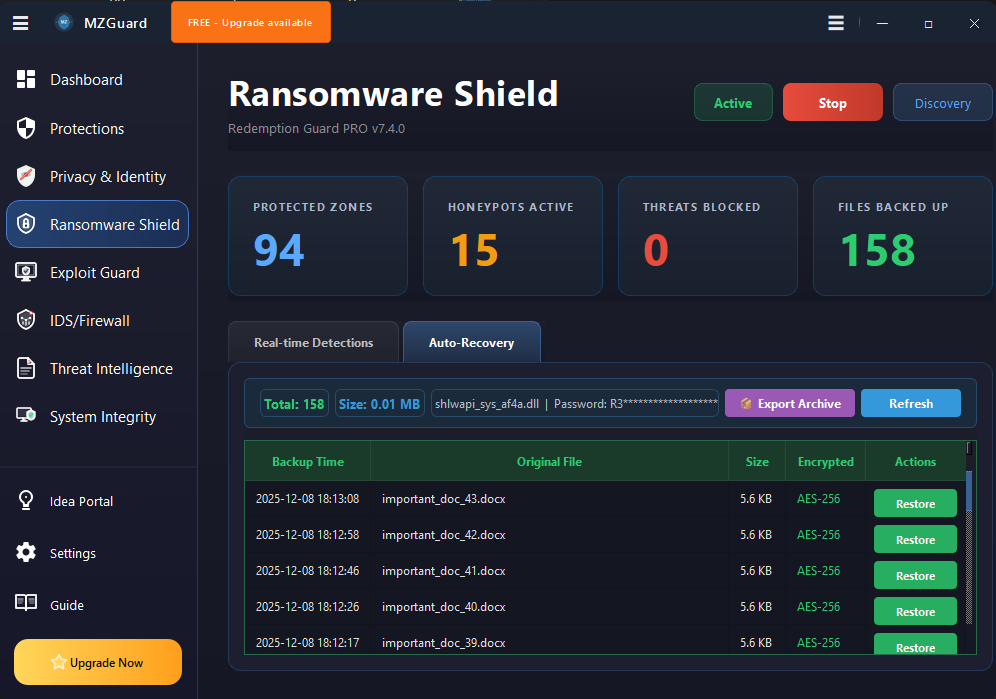Select the Auto-Recovery tab
Image resolution: width=996 pixels, height=699 pixels.
click(x=471, y=343)
